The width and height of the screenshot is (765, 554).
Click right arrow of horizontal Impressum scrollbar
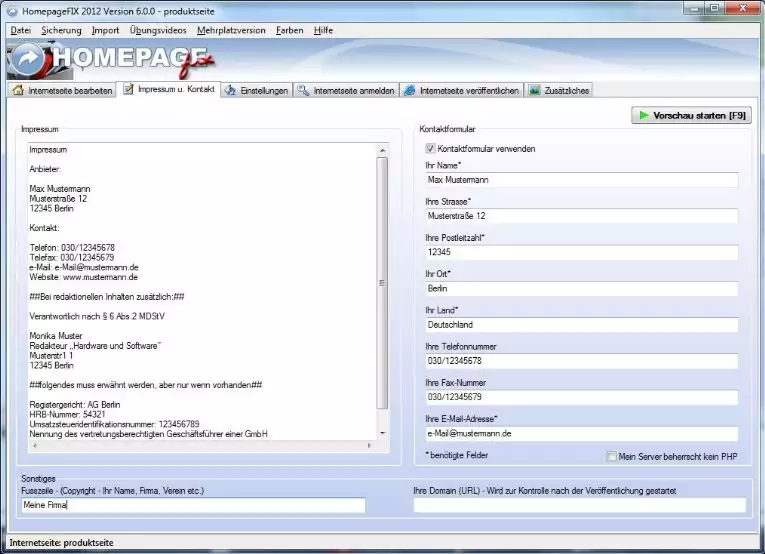click(369, 445)
